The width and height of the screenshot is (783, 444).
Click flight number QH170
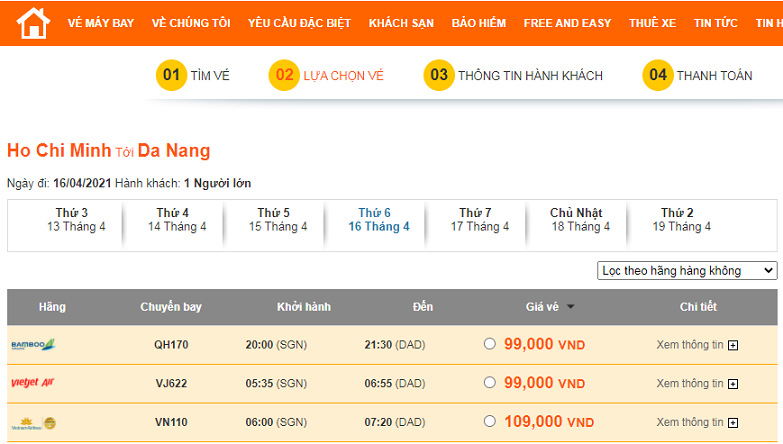[171, 345]
